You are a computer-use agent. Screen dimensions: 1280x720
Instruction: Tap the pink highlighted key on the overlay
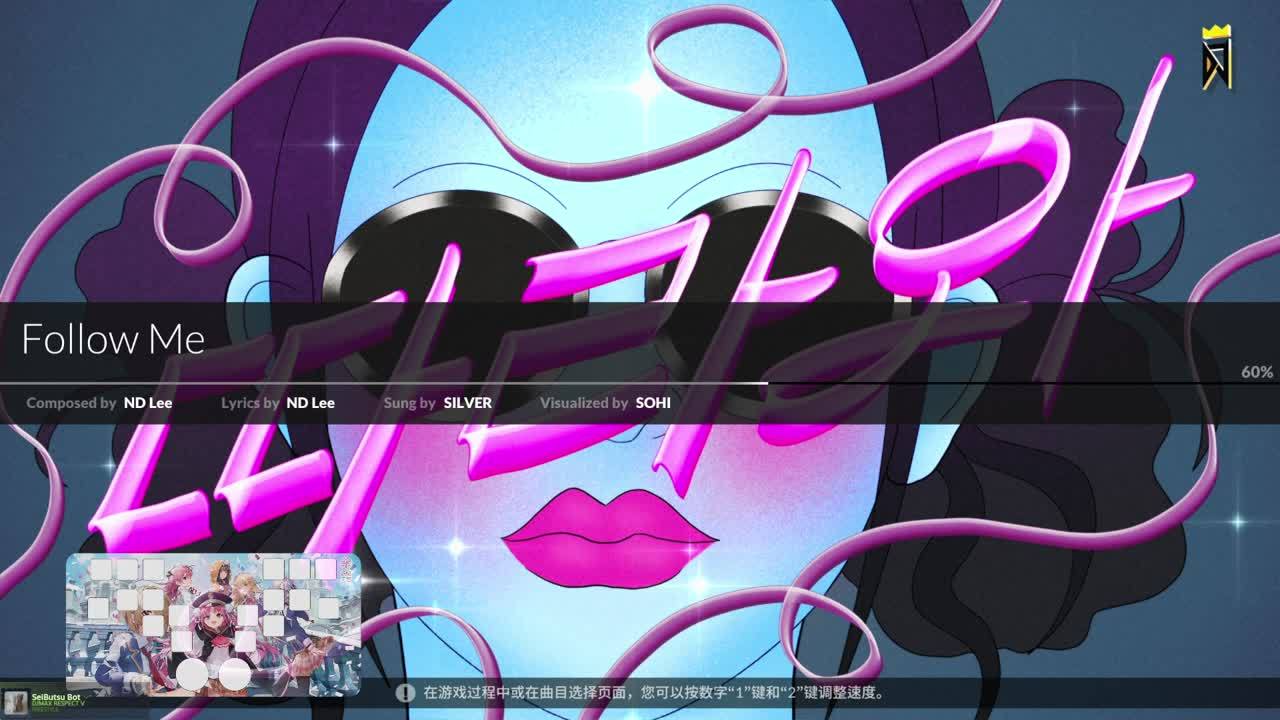[x=326, y=569]
